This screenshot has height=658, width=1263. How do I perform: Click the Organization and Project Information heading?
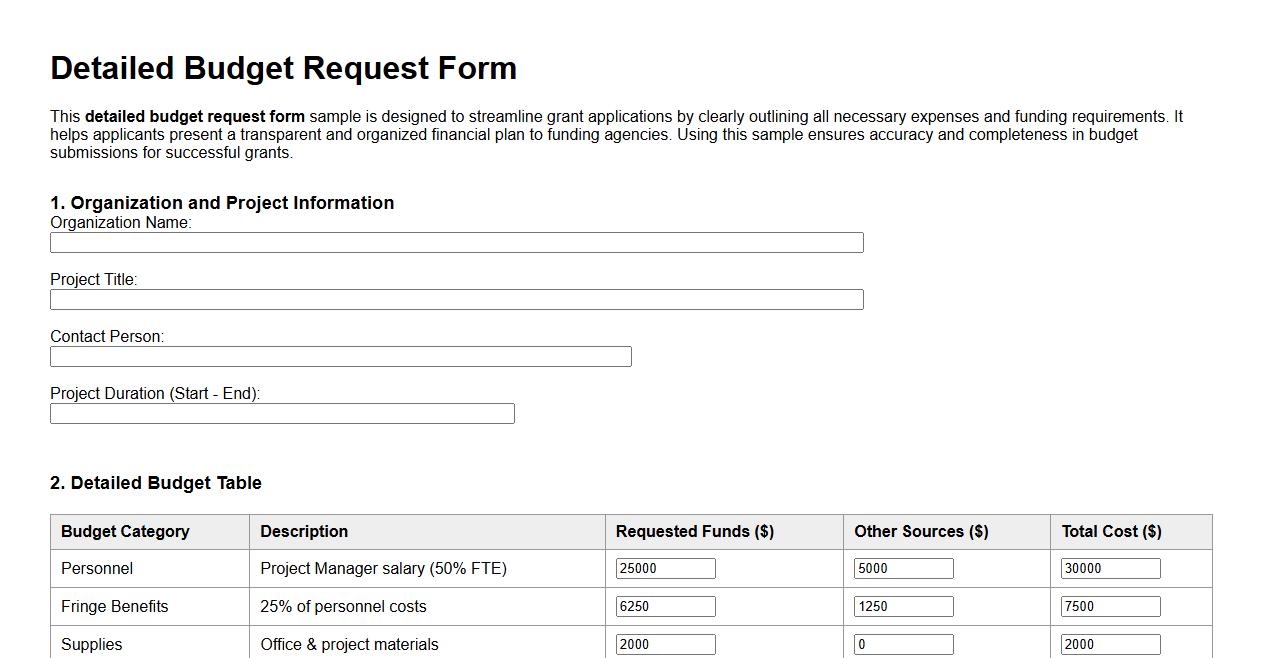[222, 202]
